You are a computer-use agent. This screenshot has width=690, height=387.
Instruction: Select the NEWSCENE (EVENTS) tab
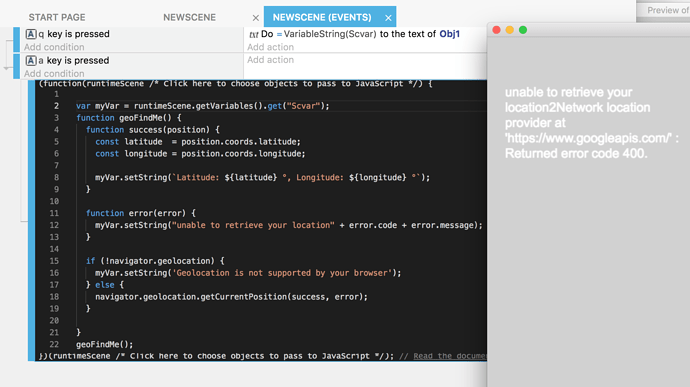[322, 17]
